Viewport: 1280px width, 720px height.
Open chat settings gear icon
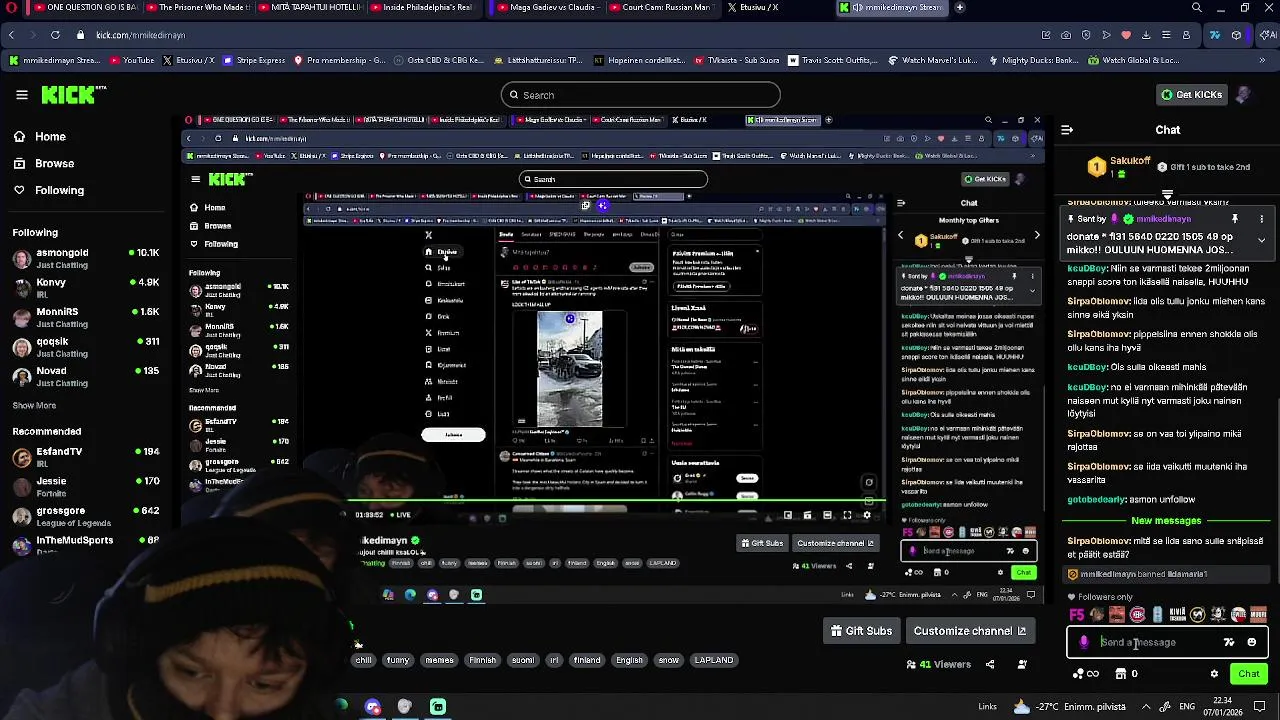tap(1214, 674)
